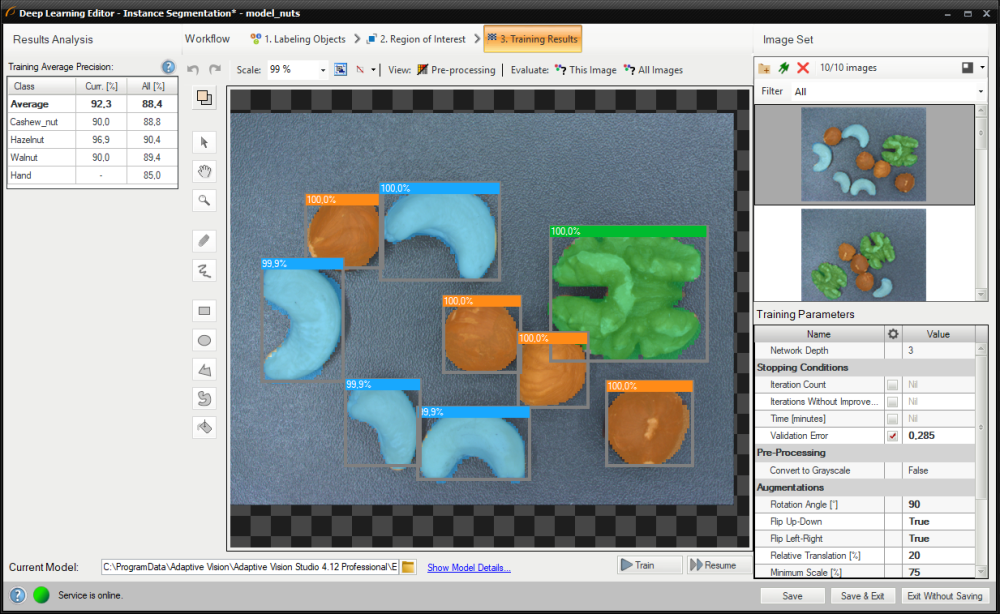Pick the ellipse shape tool
1000x614 pixels.
click(204, 340)
